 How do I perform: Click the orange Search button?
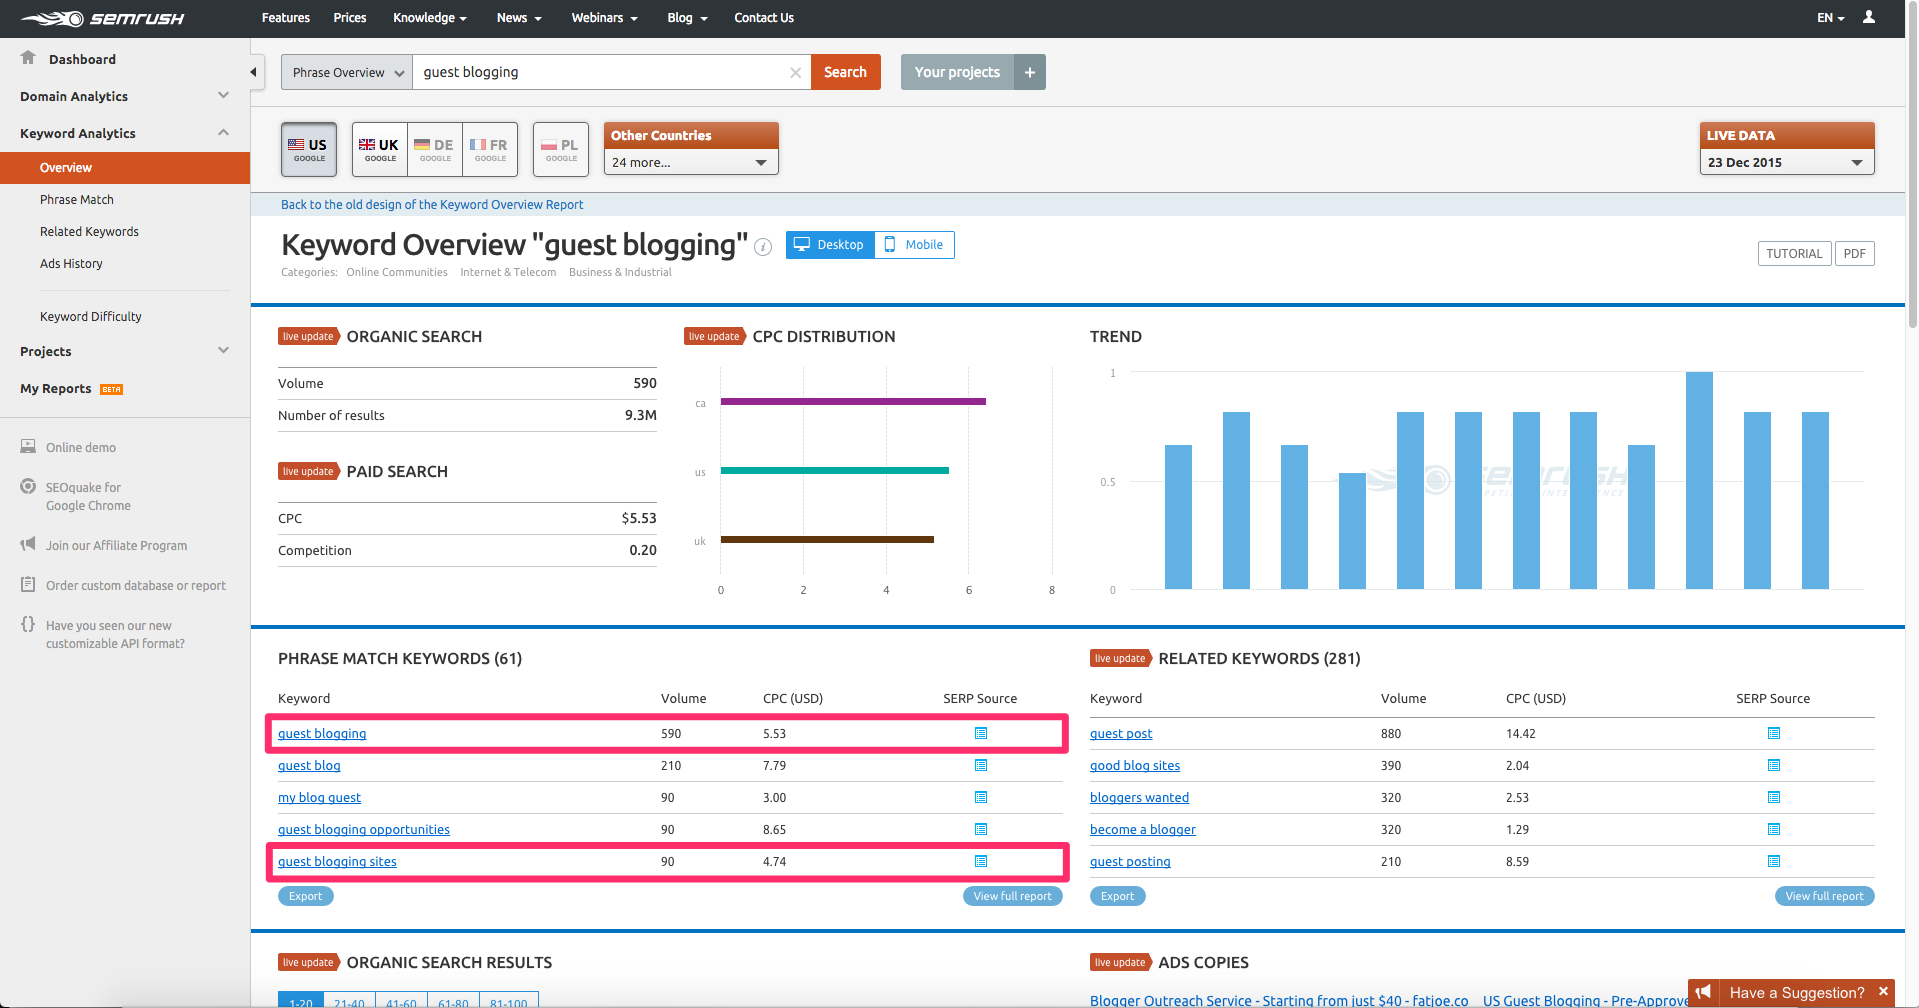(846, 72)
